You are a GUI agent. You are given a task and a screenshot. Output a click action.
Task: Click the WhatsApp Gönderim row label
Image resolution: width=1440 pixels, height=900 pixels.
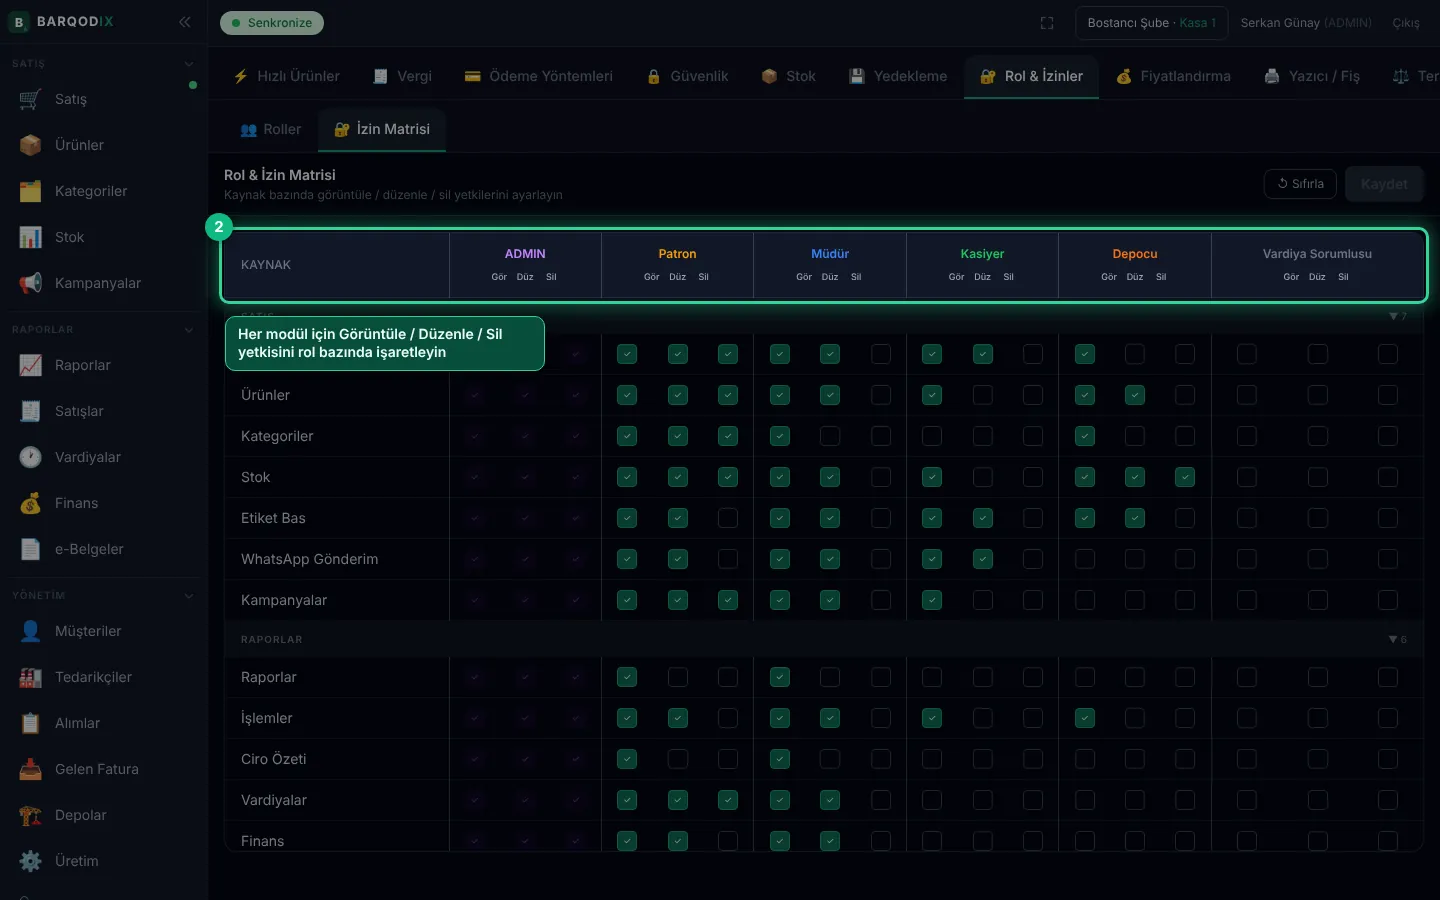pos(310,559)
